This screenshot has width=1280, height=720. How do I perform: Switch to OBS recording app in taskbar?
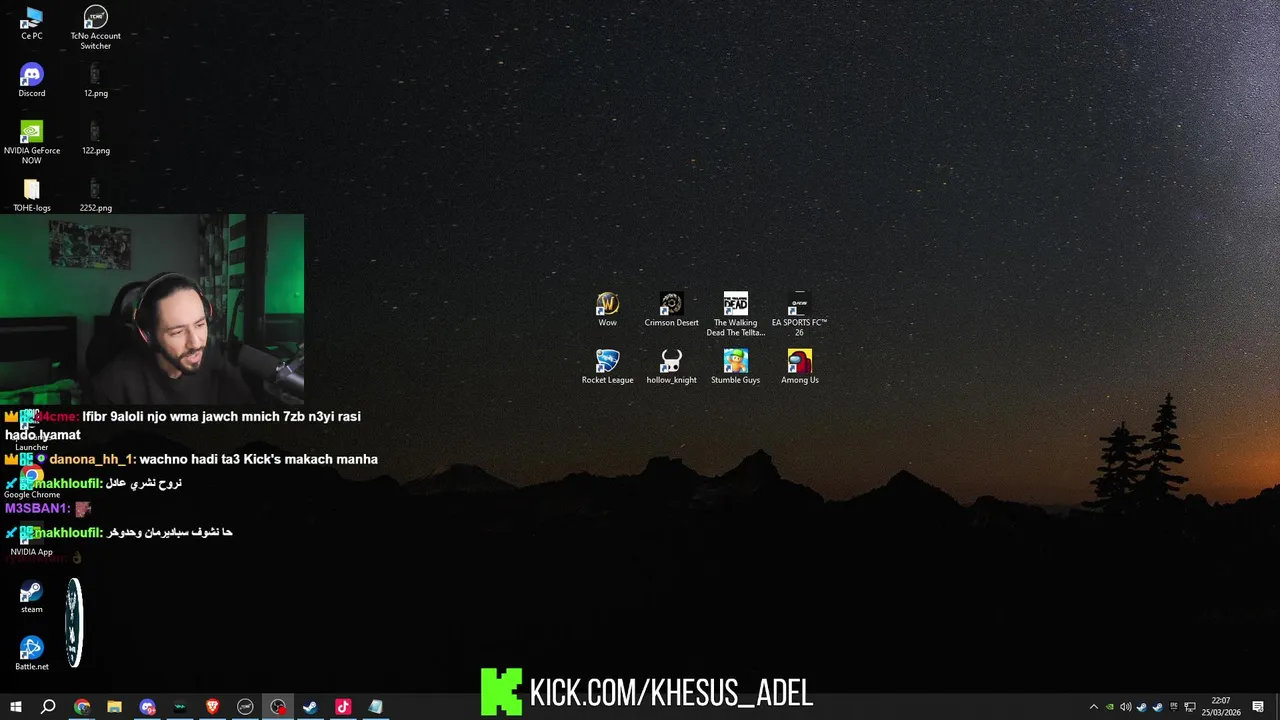pyautogui.click(x=278, y=707)
